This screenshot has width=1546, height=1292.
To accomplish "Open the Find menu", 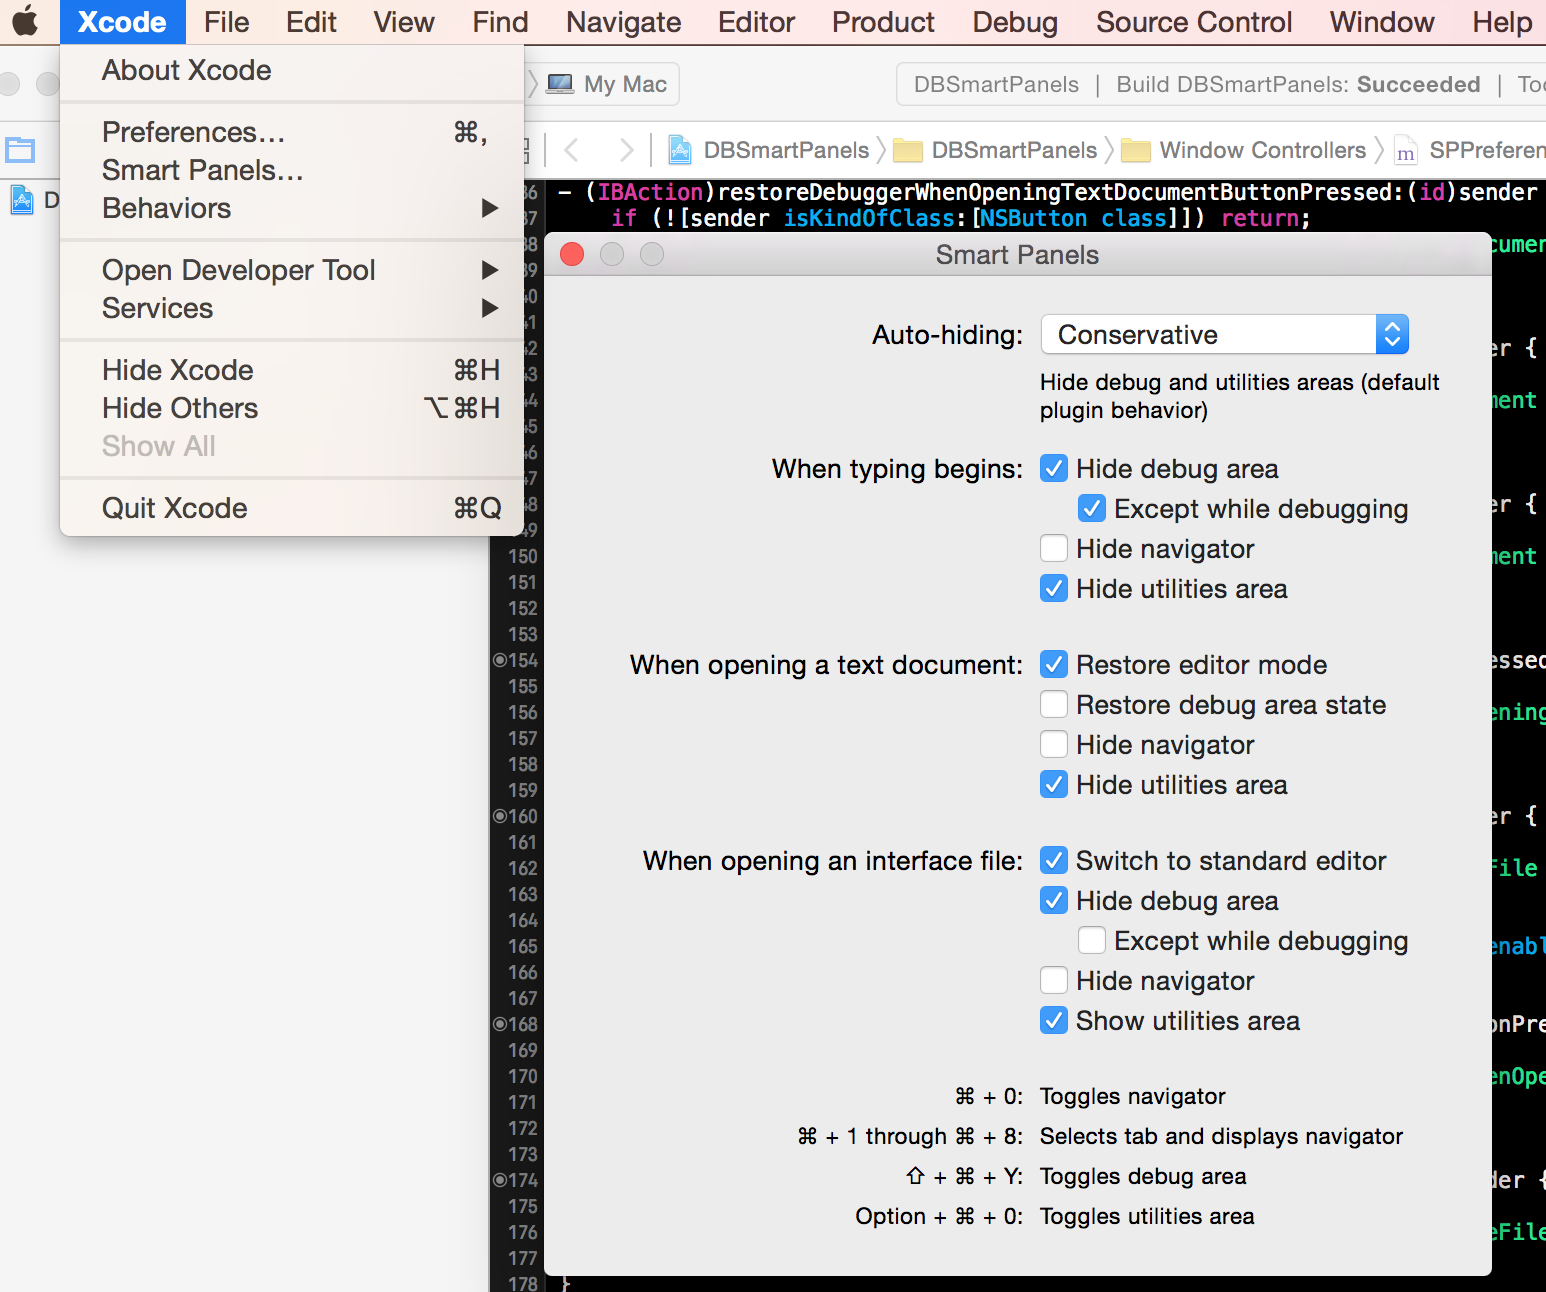I will coord(500,22).
